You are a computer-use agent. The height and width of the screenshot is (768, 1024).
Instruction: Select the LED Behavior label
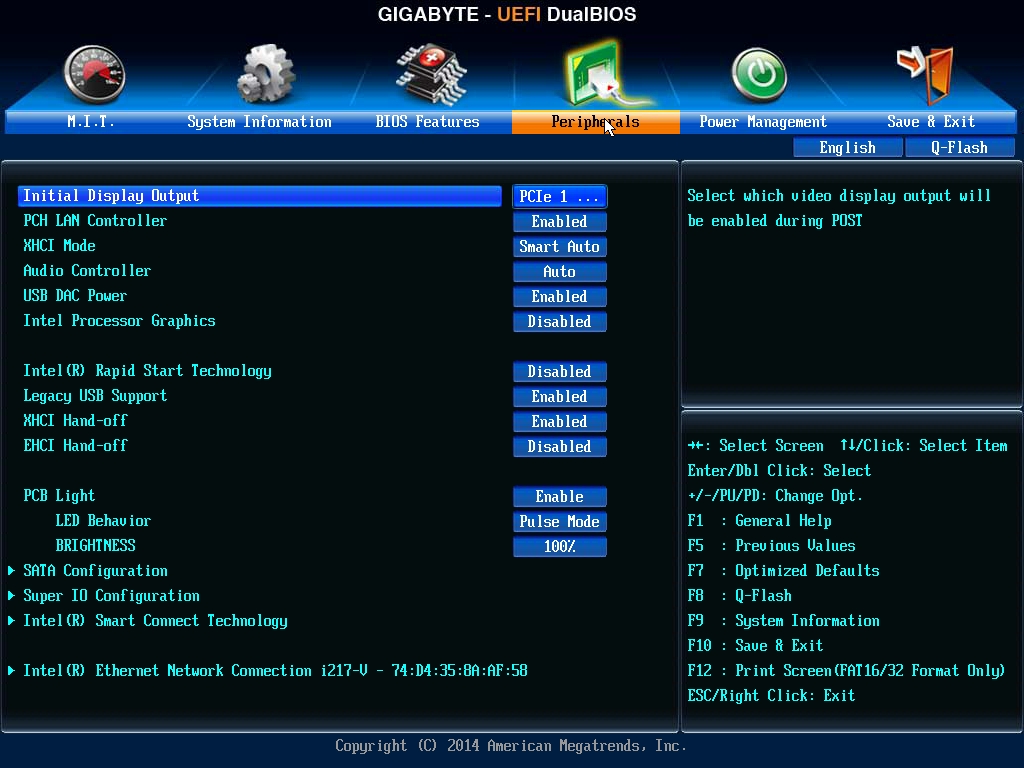pos(103,520)
